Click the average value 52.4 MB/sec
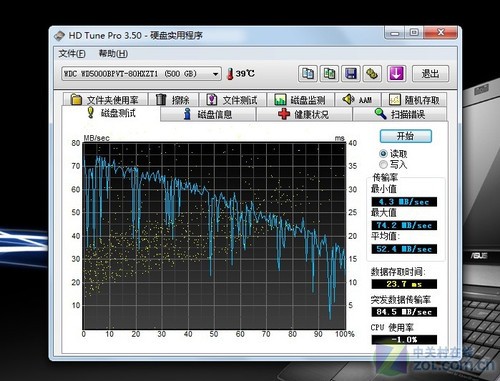Image resolution: width=500 pixels, height=381 pixels. pyautogui.click(x=404, y=249)
